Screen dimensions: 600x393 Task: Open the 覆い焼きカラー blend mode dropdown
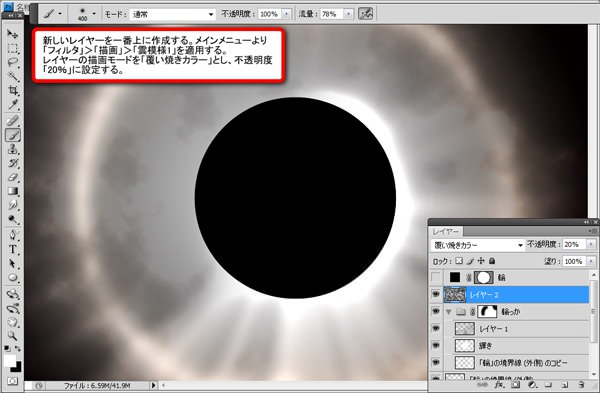pyautogui.click(x=478, y=245)
